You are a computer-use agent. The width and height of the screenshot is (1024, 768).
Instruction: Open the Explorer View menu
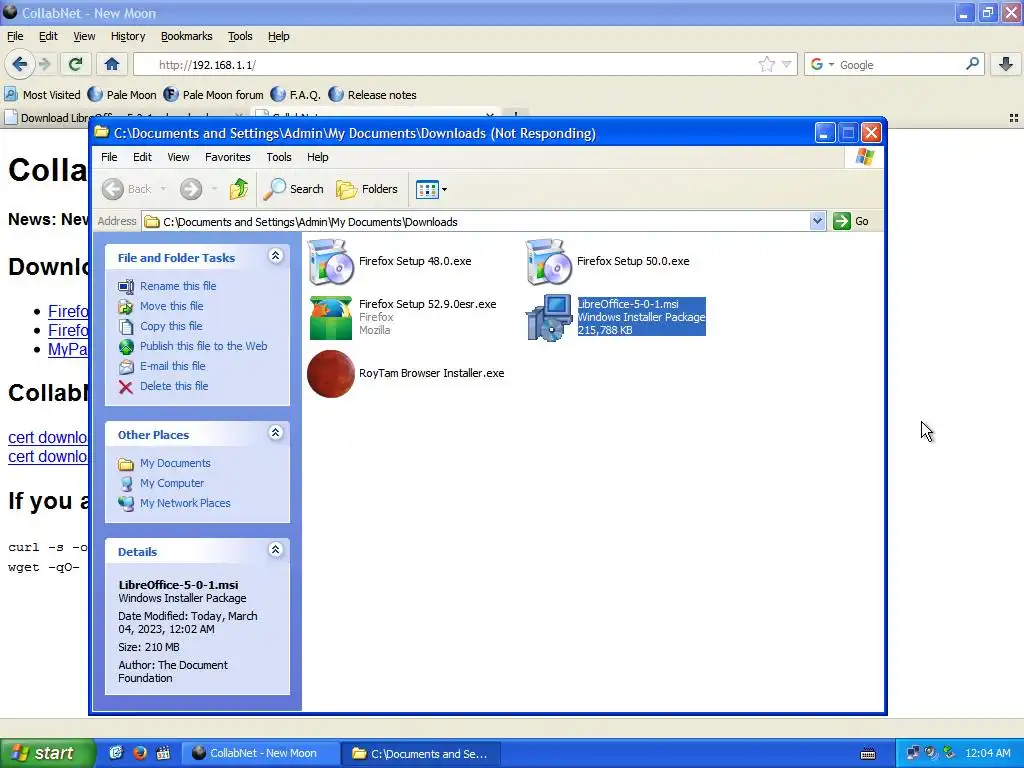pos(178,157)
